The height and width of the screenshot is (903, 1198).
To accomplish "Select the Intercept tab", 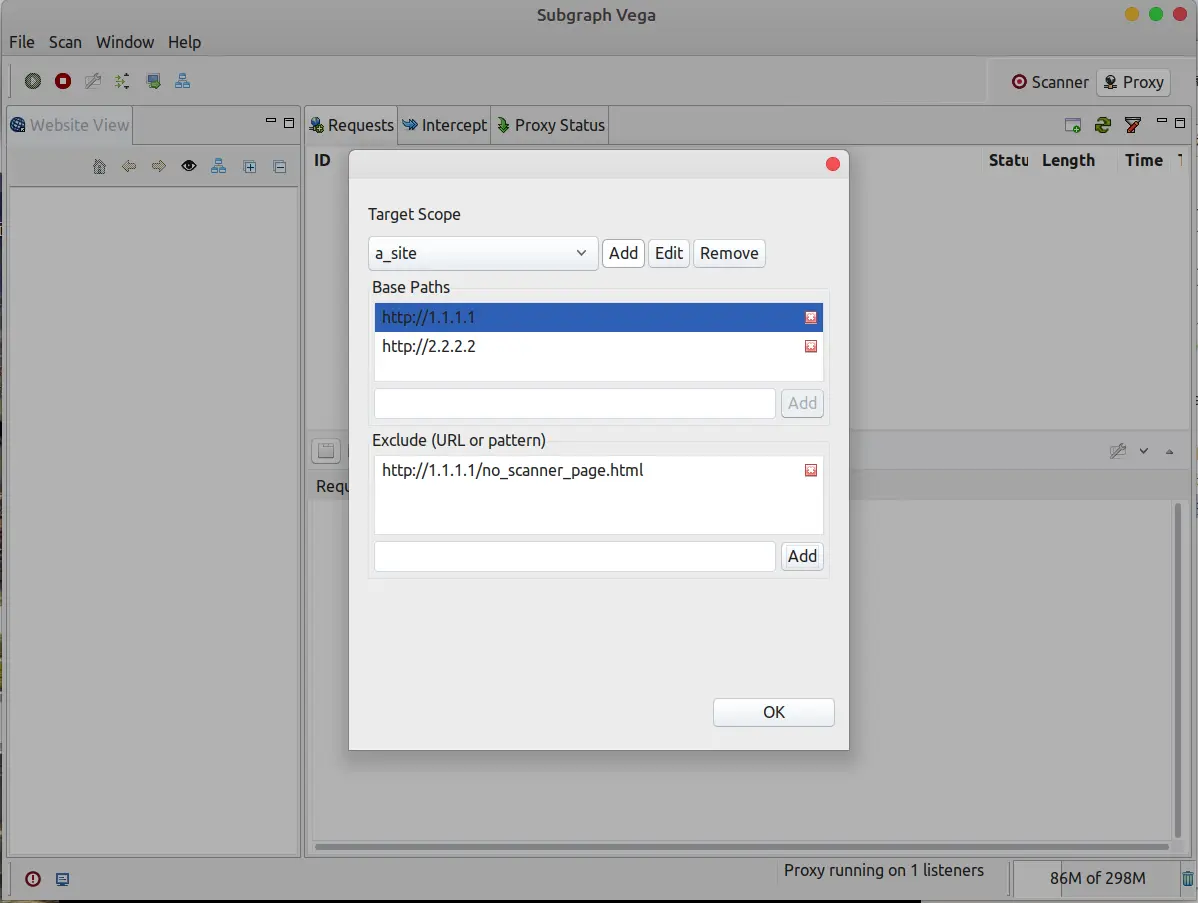I will point(445,125).
